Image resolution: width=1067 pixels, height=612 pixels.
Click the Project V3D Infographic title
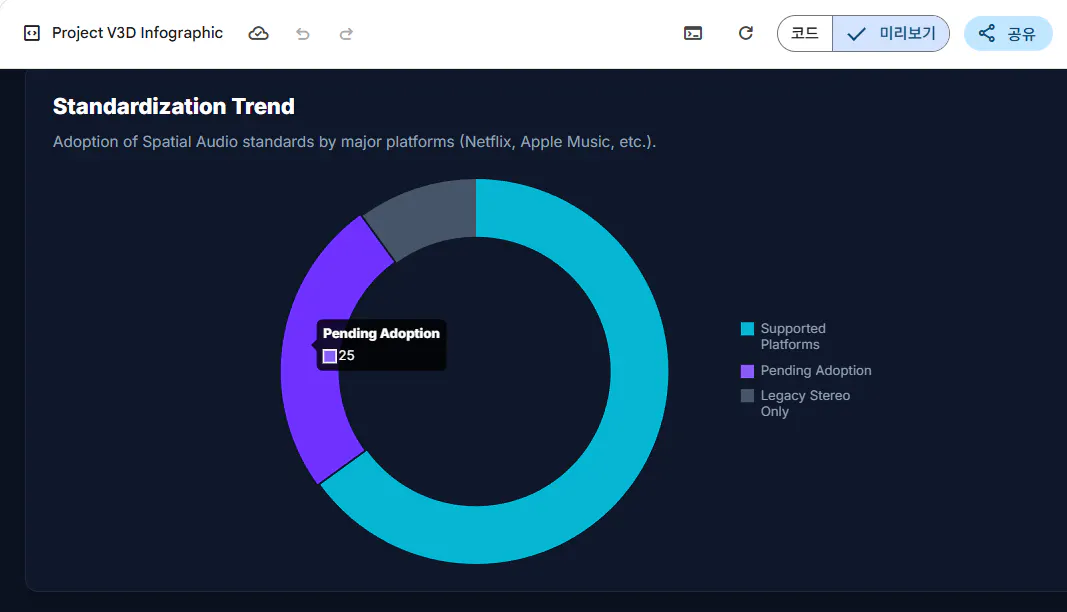(x=137, y=33)
